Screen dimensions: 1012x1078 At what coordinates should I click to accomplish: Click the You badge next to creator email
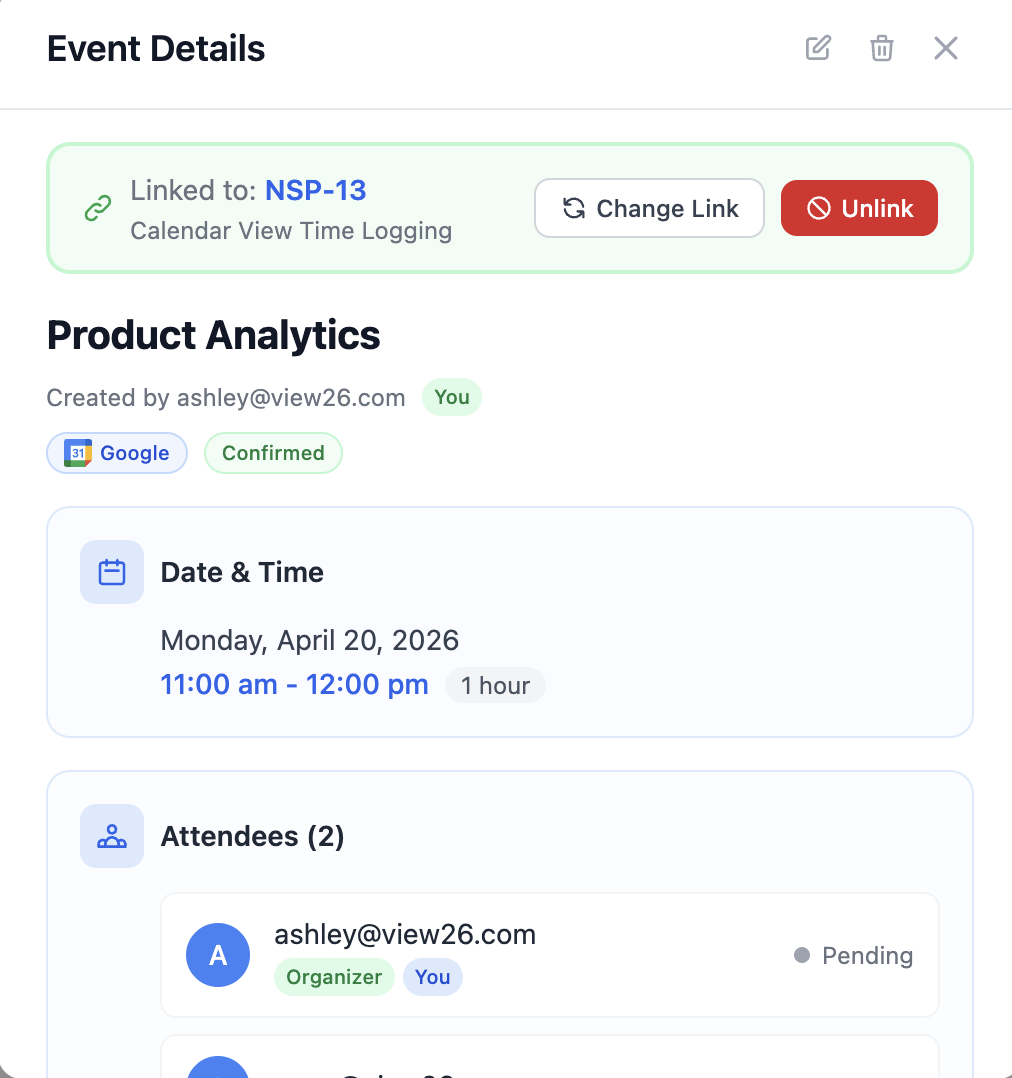point(452,397)
